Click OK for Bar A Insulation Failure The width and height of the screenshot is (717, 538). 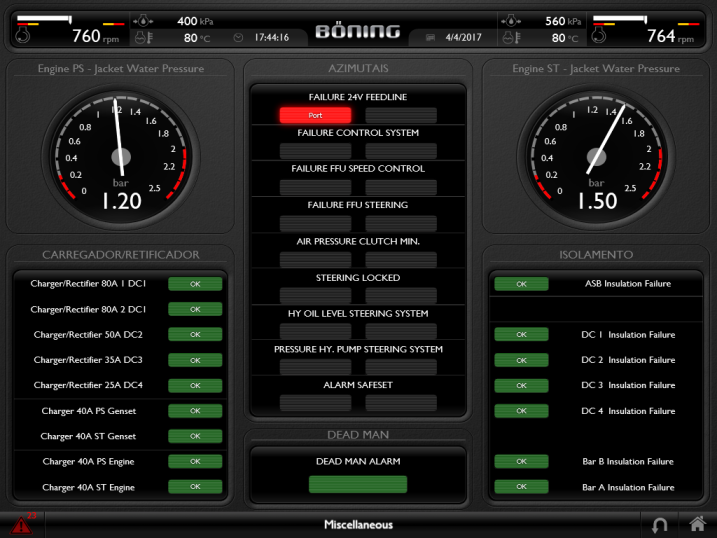tap(521, 487)
